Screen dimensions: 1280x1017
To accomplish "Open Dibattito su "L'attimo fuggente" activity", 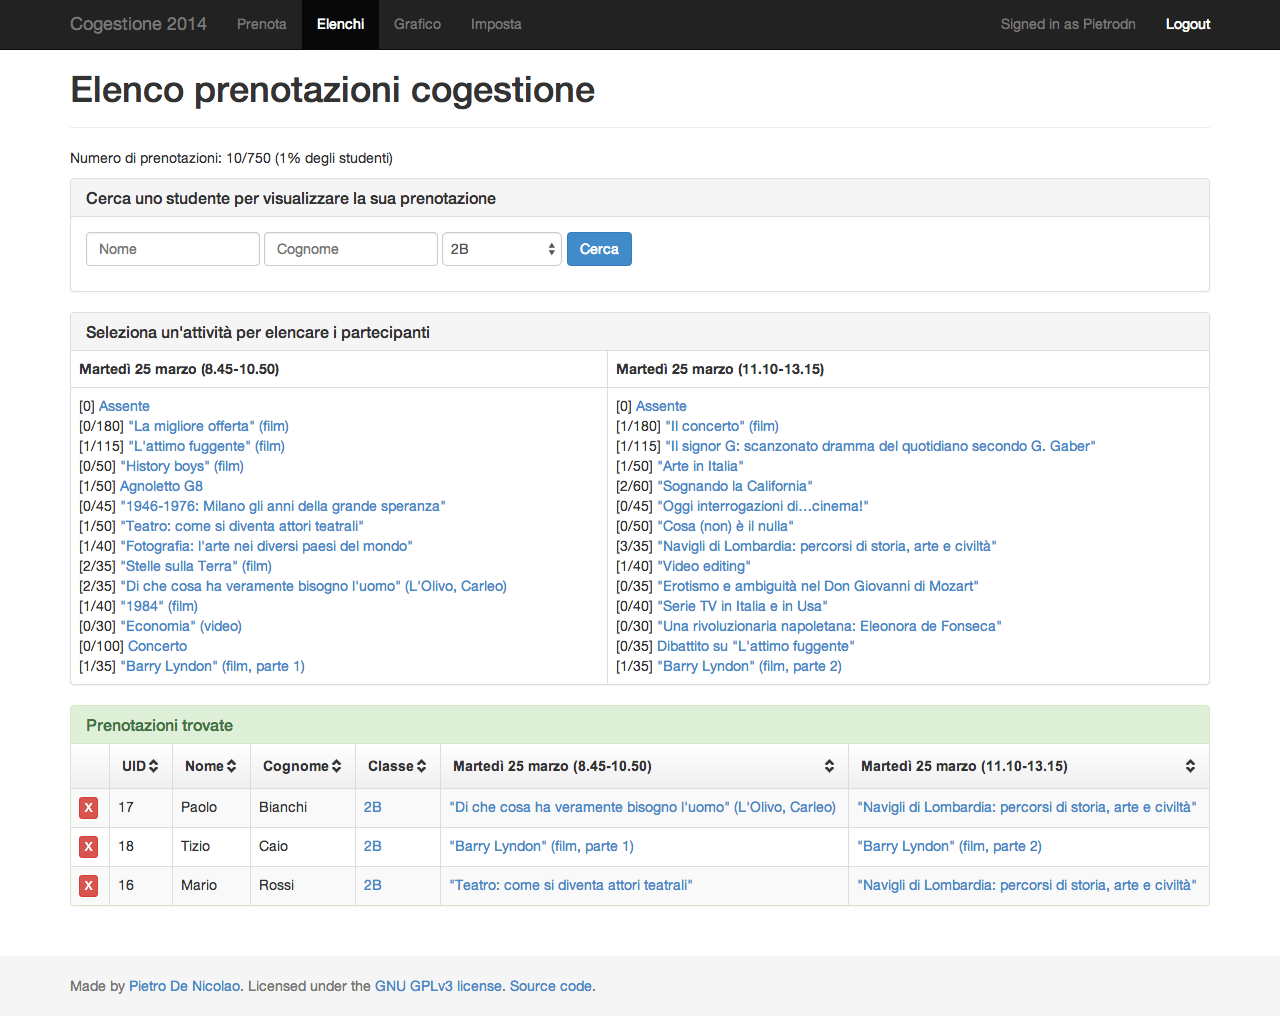I will tap(756, 646).
